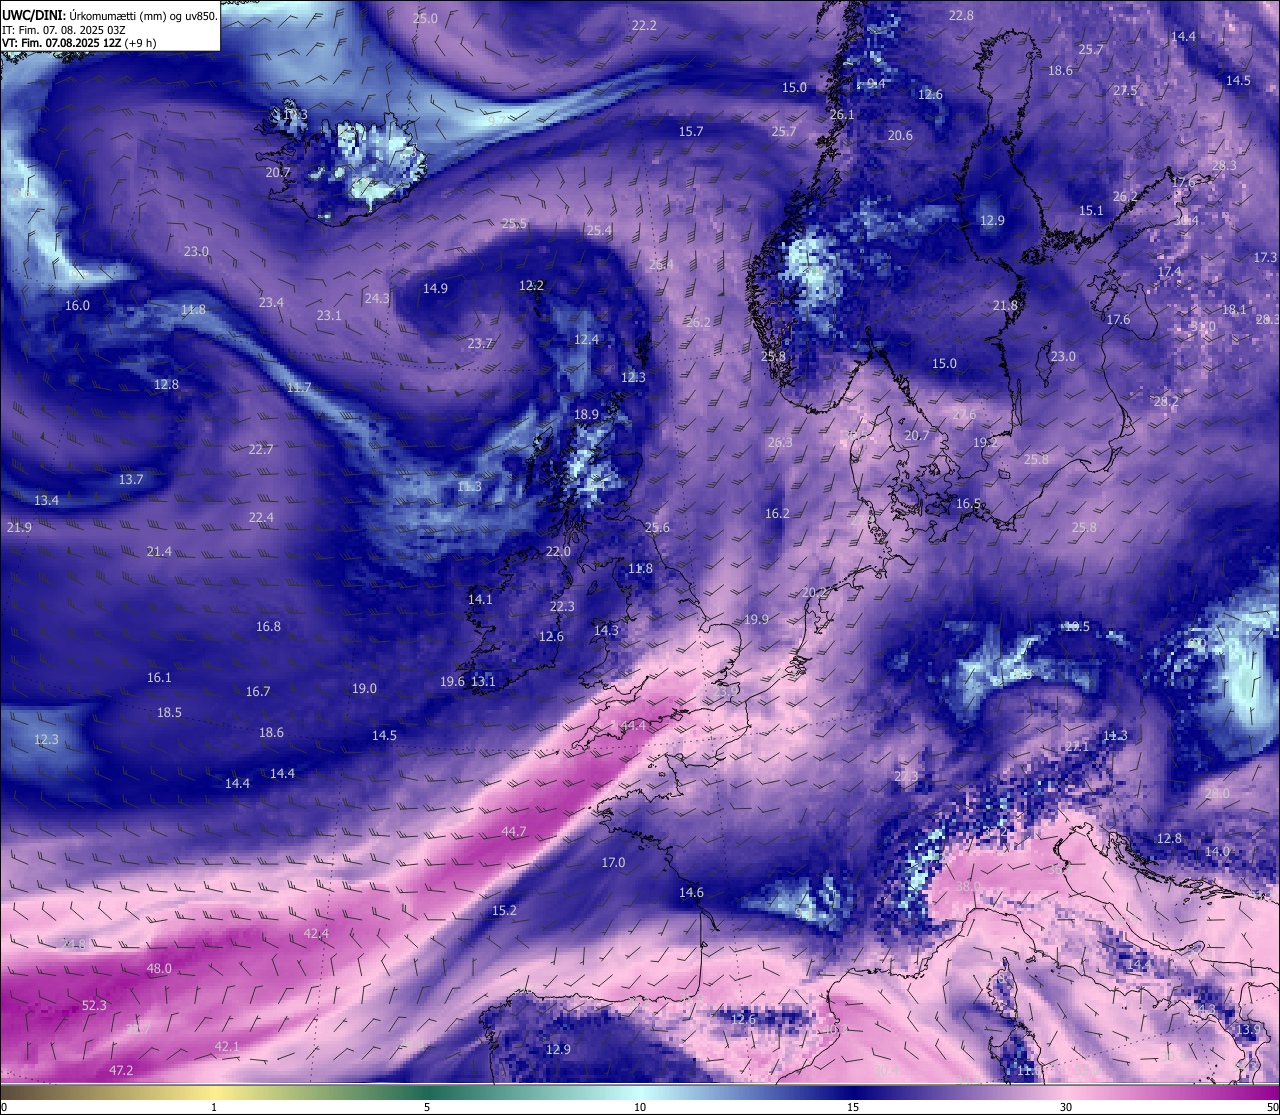Click the 23.1 value
Screen dimensions: 1280x1115
point(329,316)
